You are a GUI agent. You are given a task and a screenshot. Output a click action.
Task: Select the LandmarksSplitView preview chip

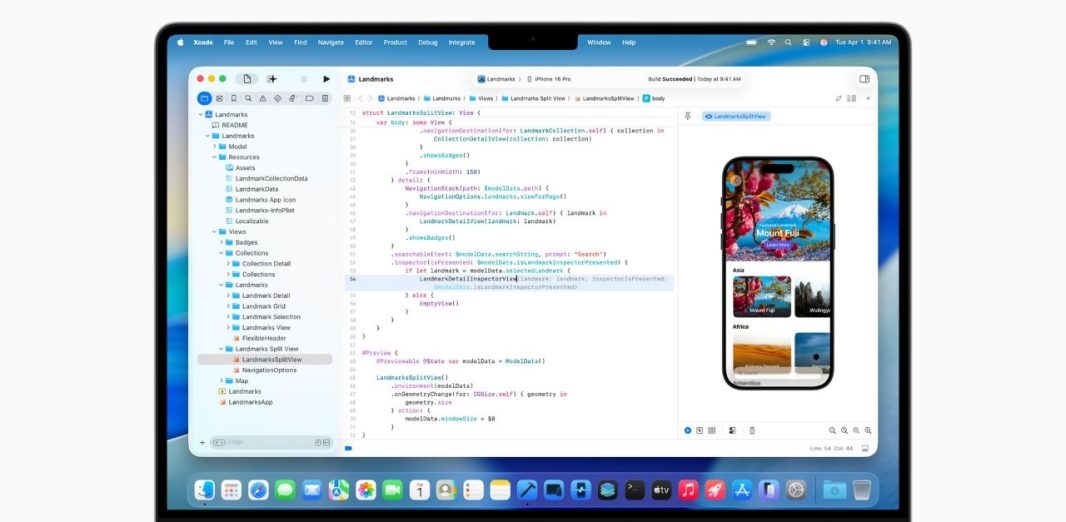click(736, 117)
